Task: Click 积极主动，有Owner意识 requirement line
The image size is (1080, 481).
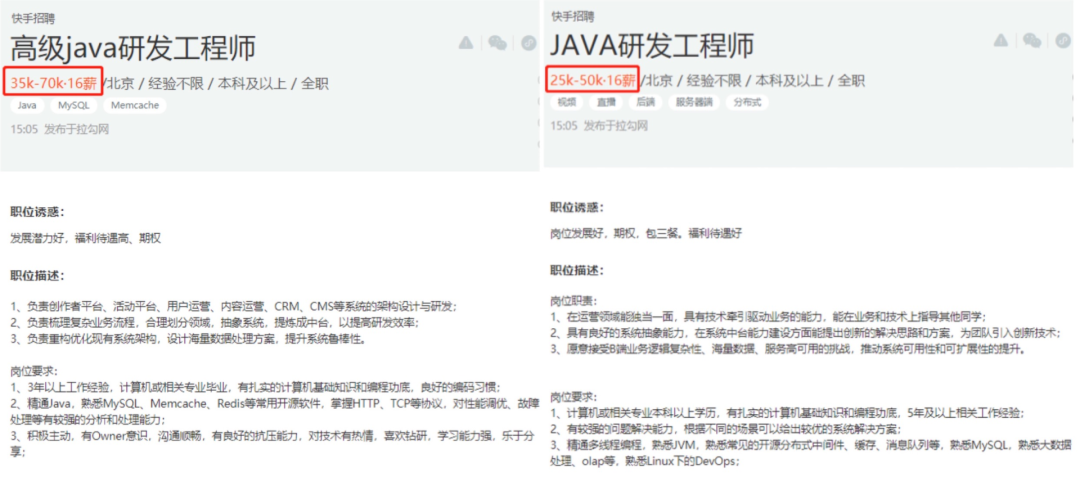Action: pyautogui.click(x=272, y=444)
